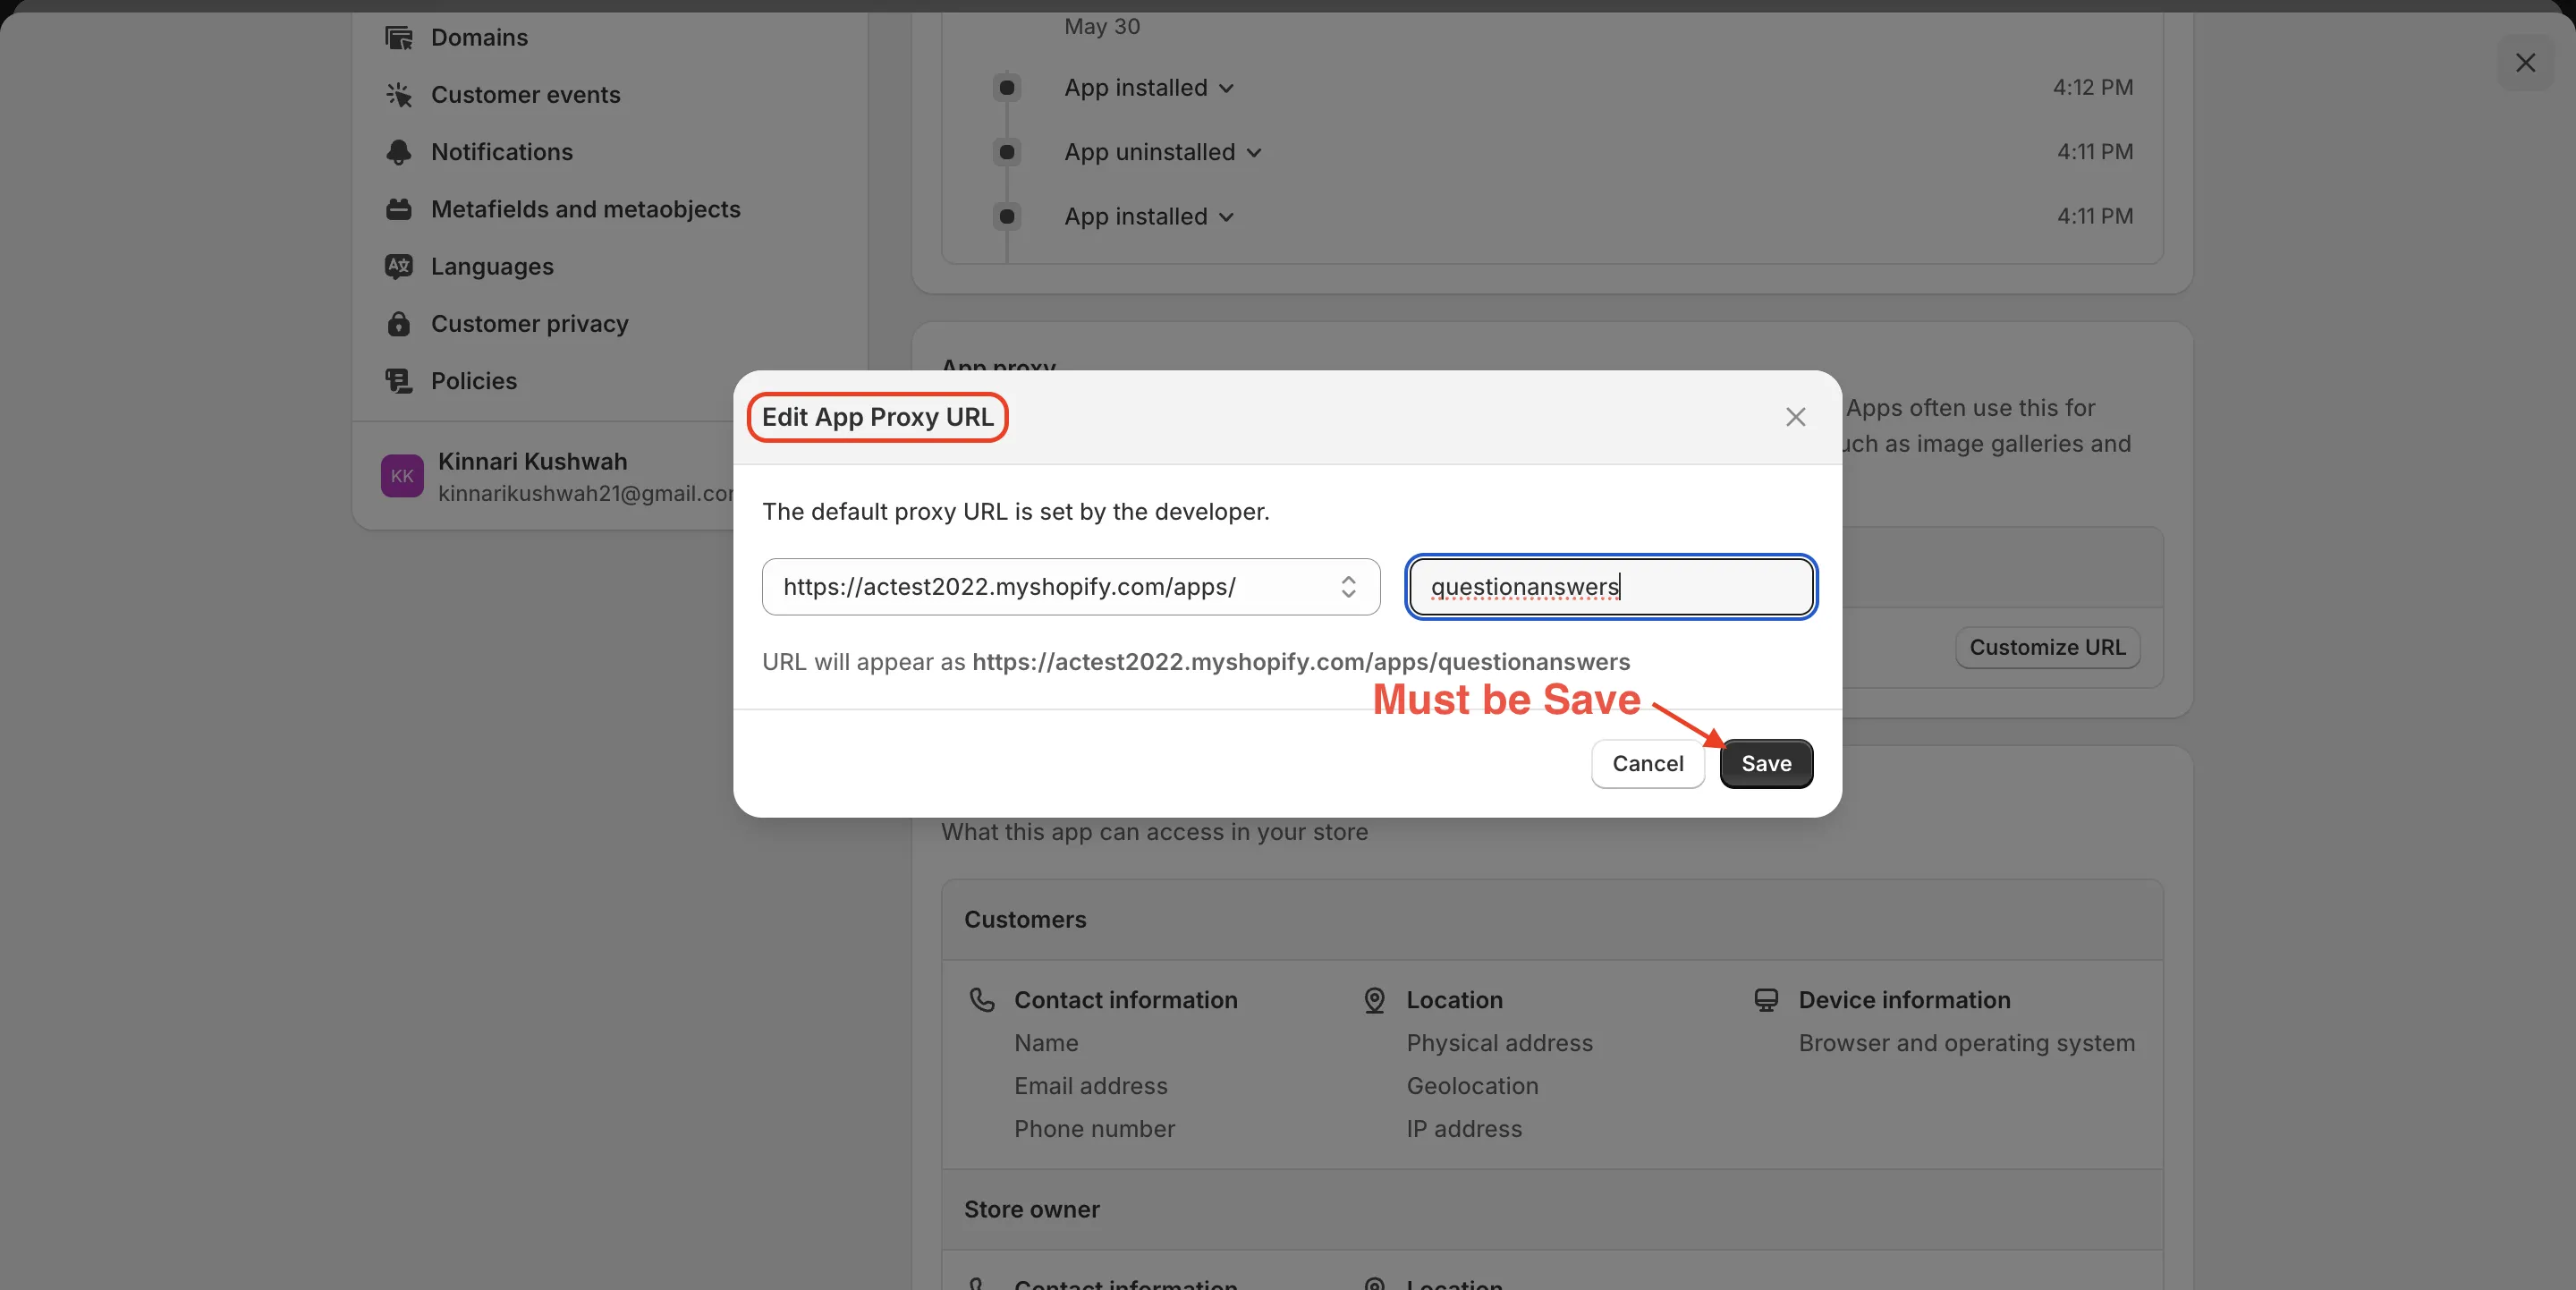Click the 'URL will appear as' preview URL
2576x1290 pixels.
point(1301,662)
